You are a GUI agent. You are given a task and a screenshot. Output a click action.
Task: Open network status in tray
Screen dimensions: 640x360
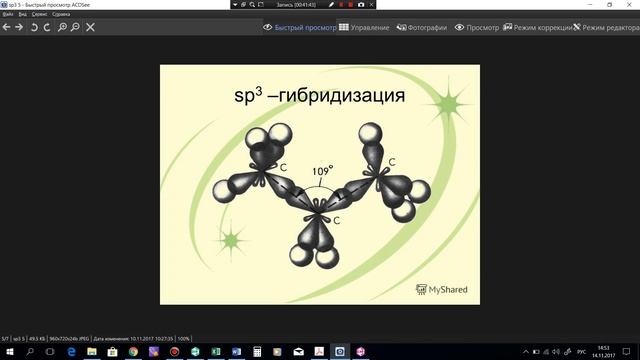(x=546, y=351)
